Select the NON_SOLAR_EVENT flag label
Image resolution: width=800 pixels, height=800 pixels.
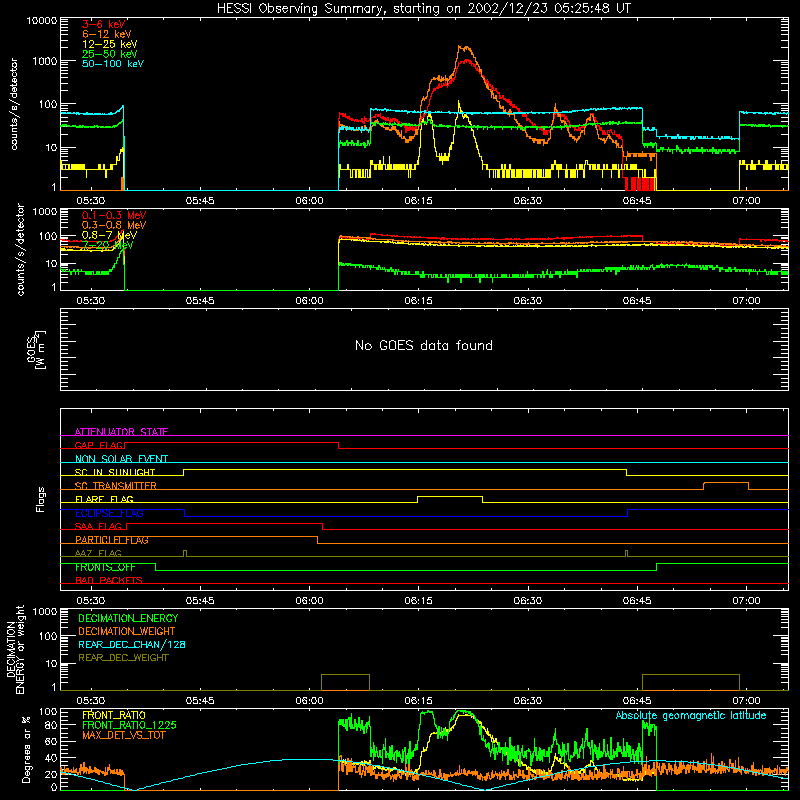tap(121, 459)
